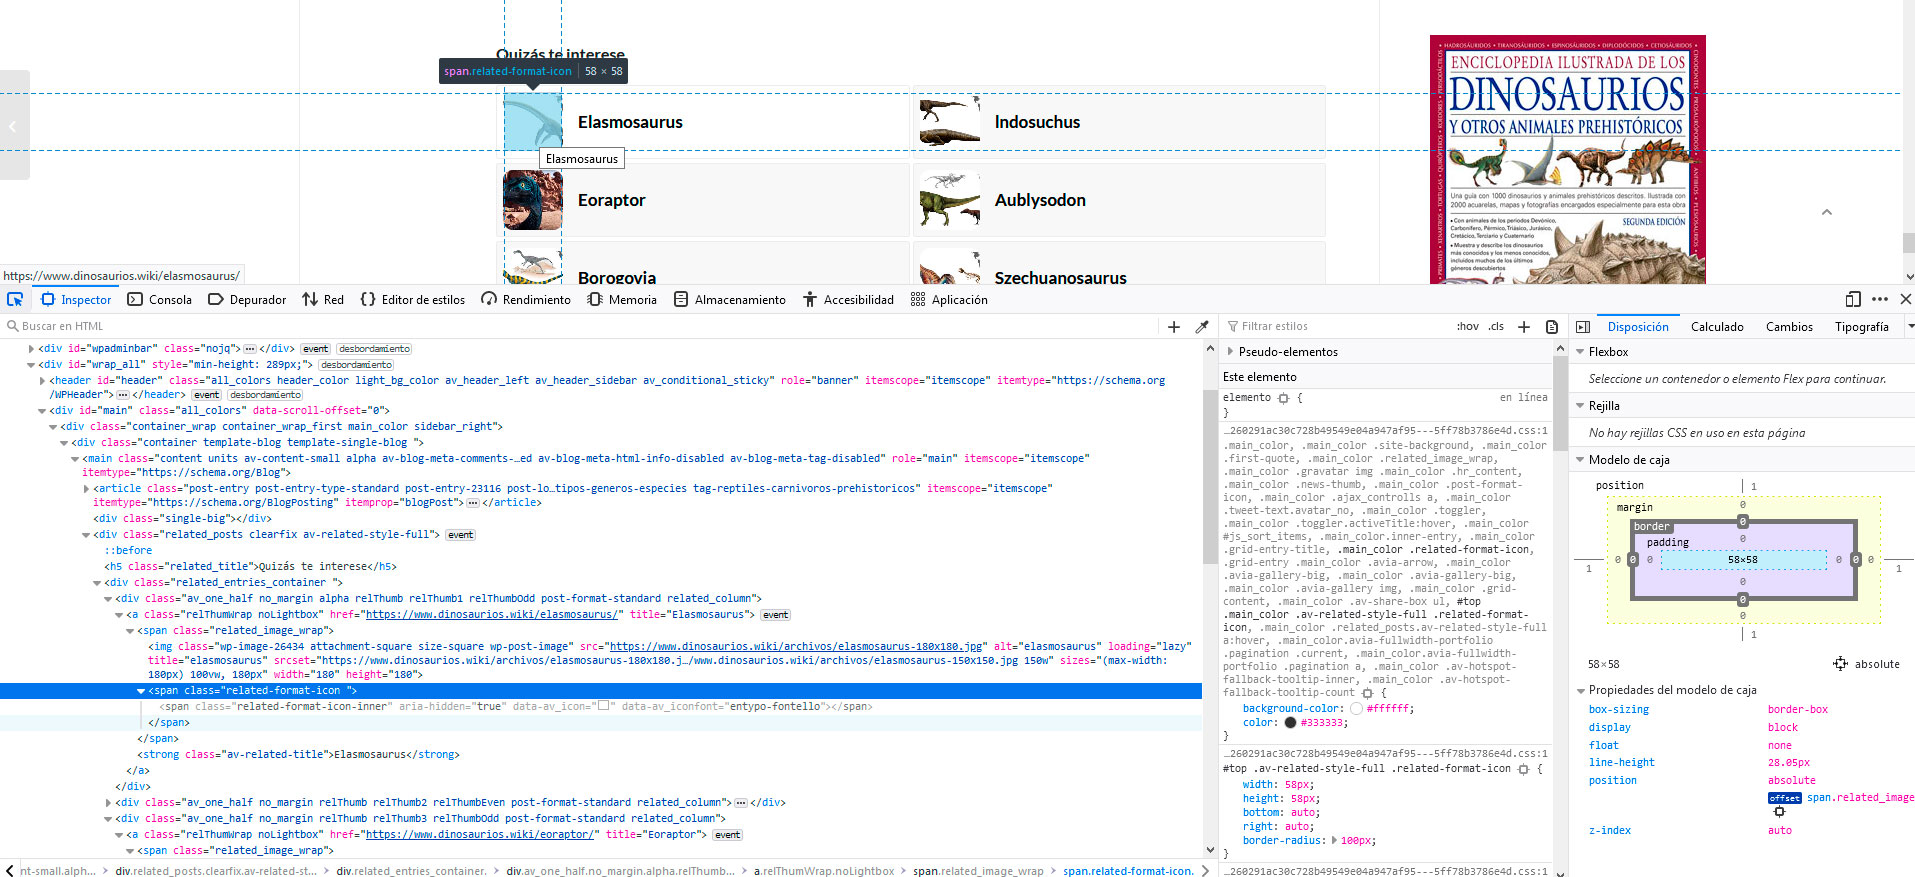Open the Indosuchus related post link
This screenshot has height=877, width=1915.
pyautogui.click(x=1037, y=122)
